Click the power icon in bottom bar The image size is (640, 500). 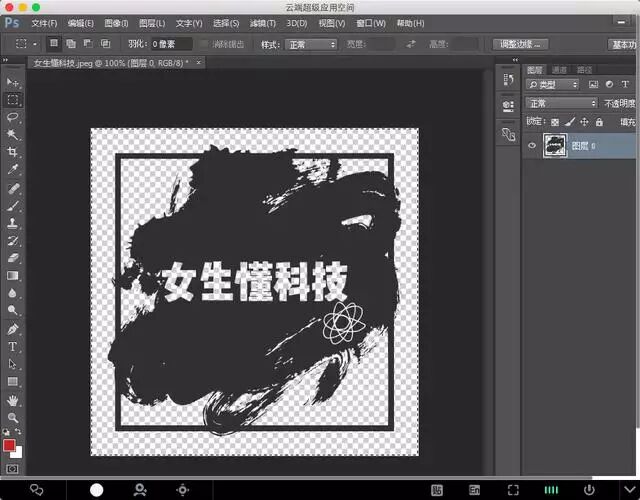(589, 489)
